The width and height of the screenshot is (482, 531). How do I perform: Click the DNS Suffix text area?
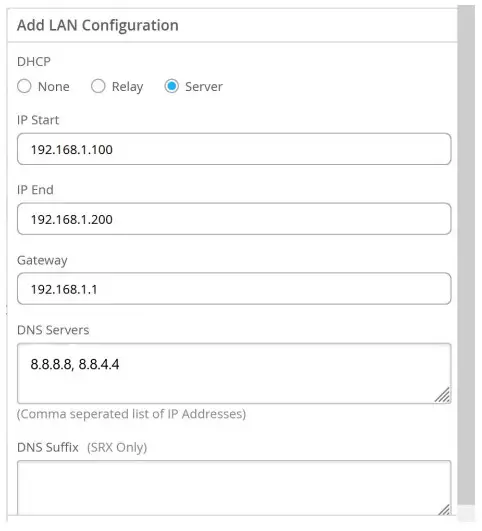234,488
